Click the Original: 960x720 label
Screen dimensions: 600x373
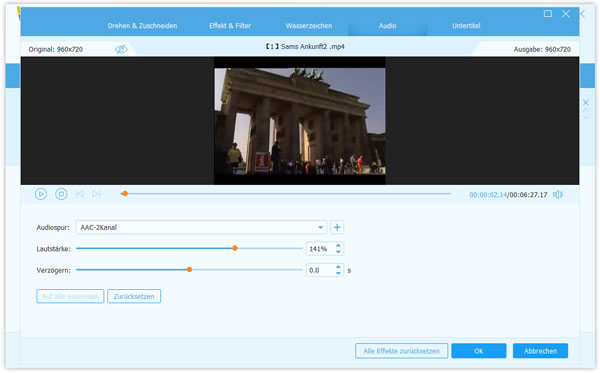pos(55,49)
